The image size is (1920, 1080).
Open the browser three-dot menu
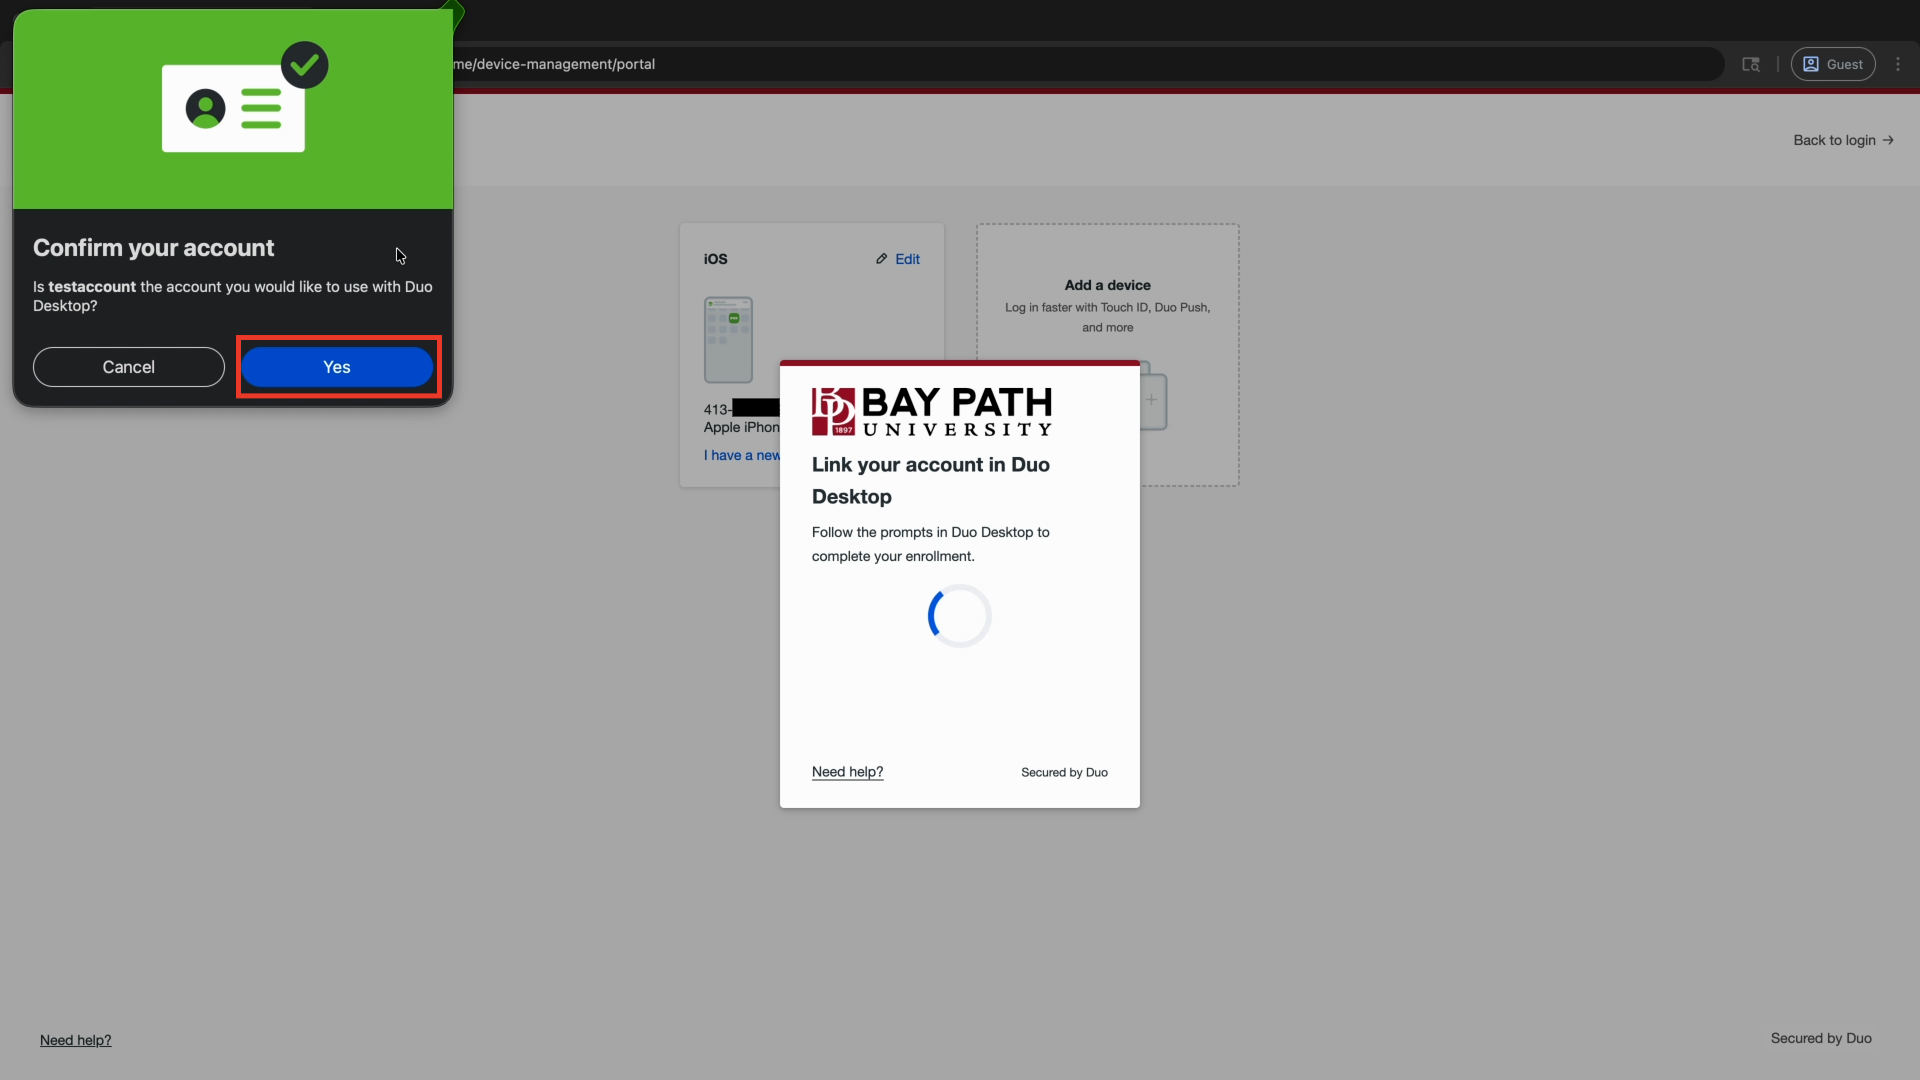click(1898, 64)
